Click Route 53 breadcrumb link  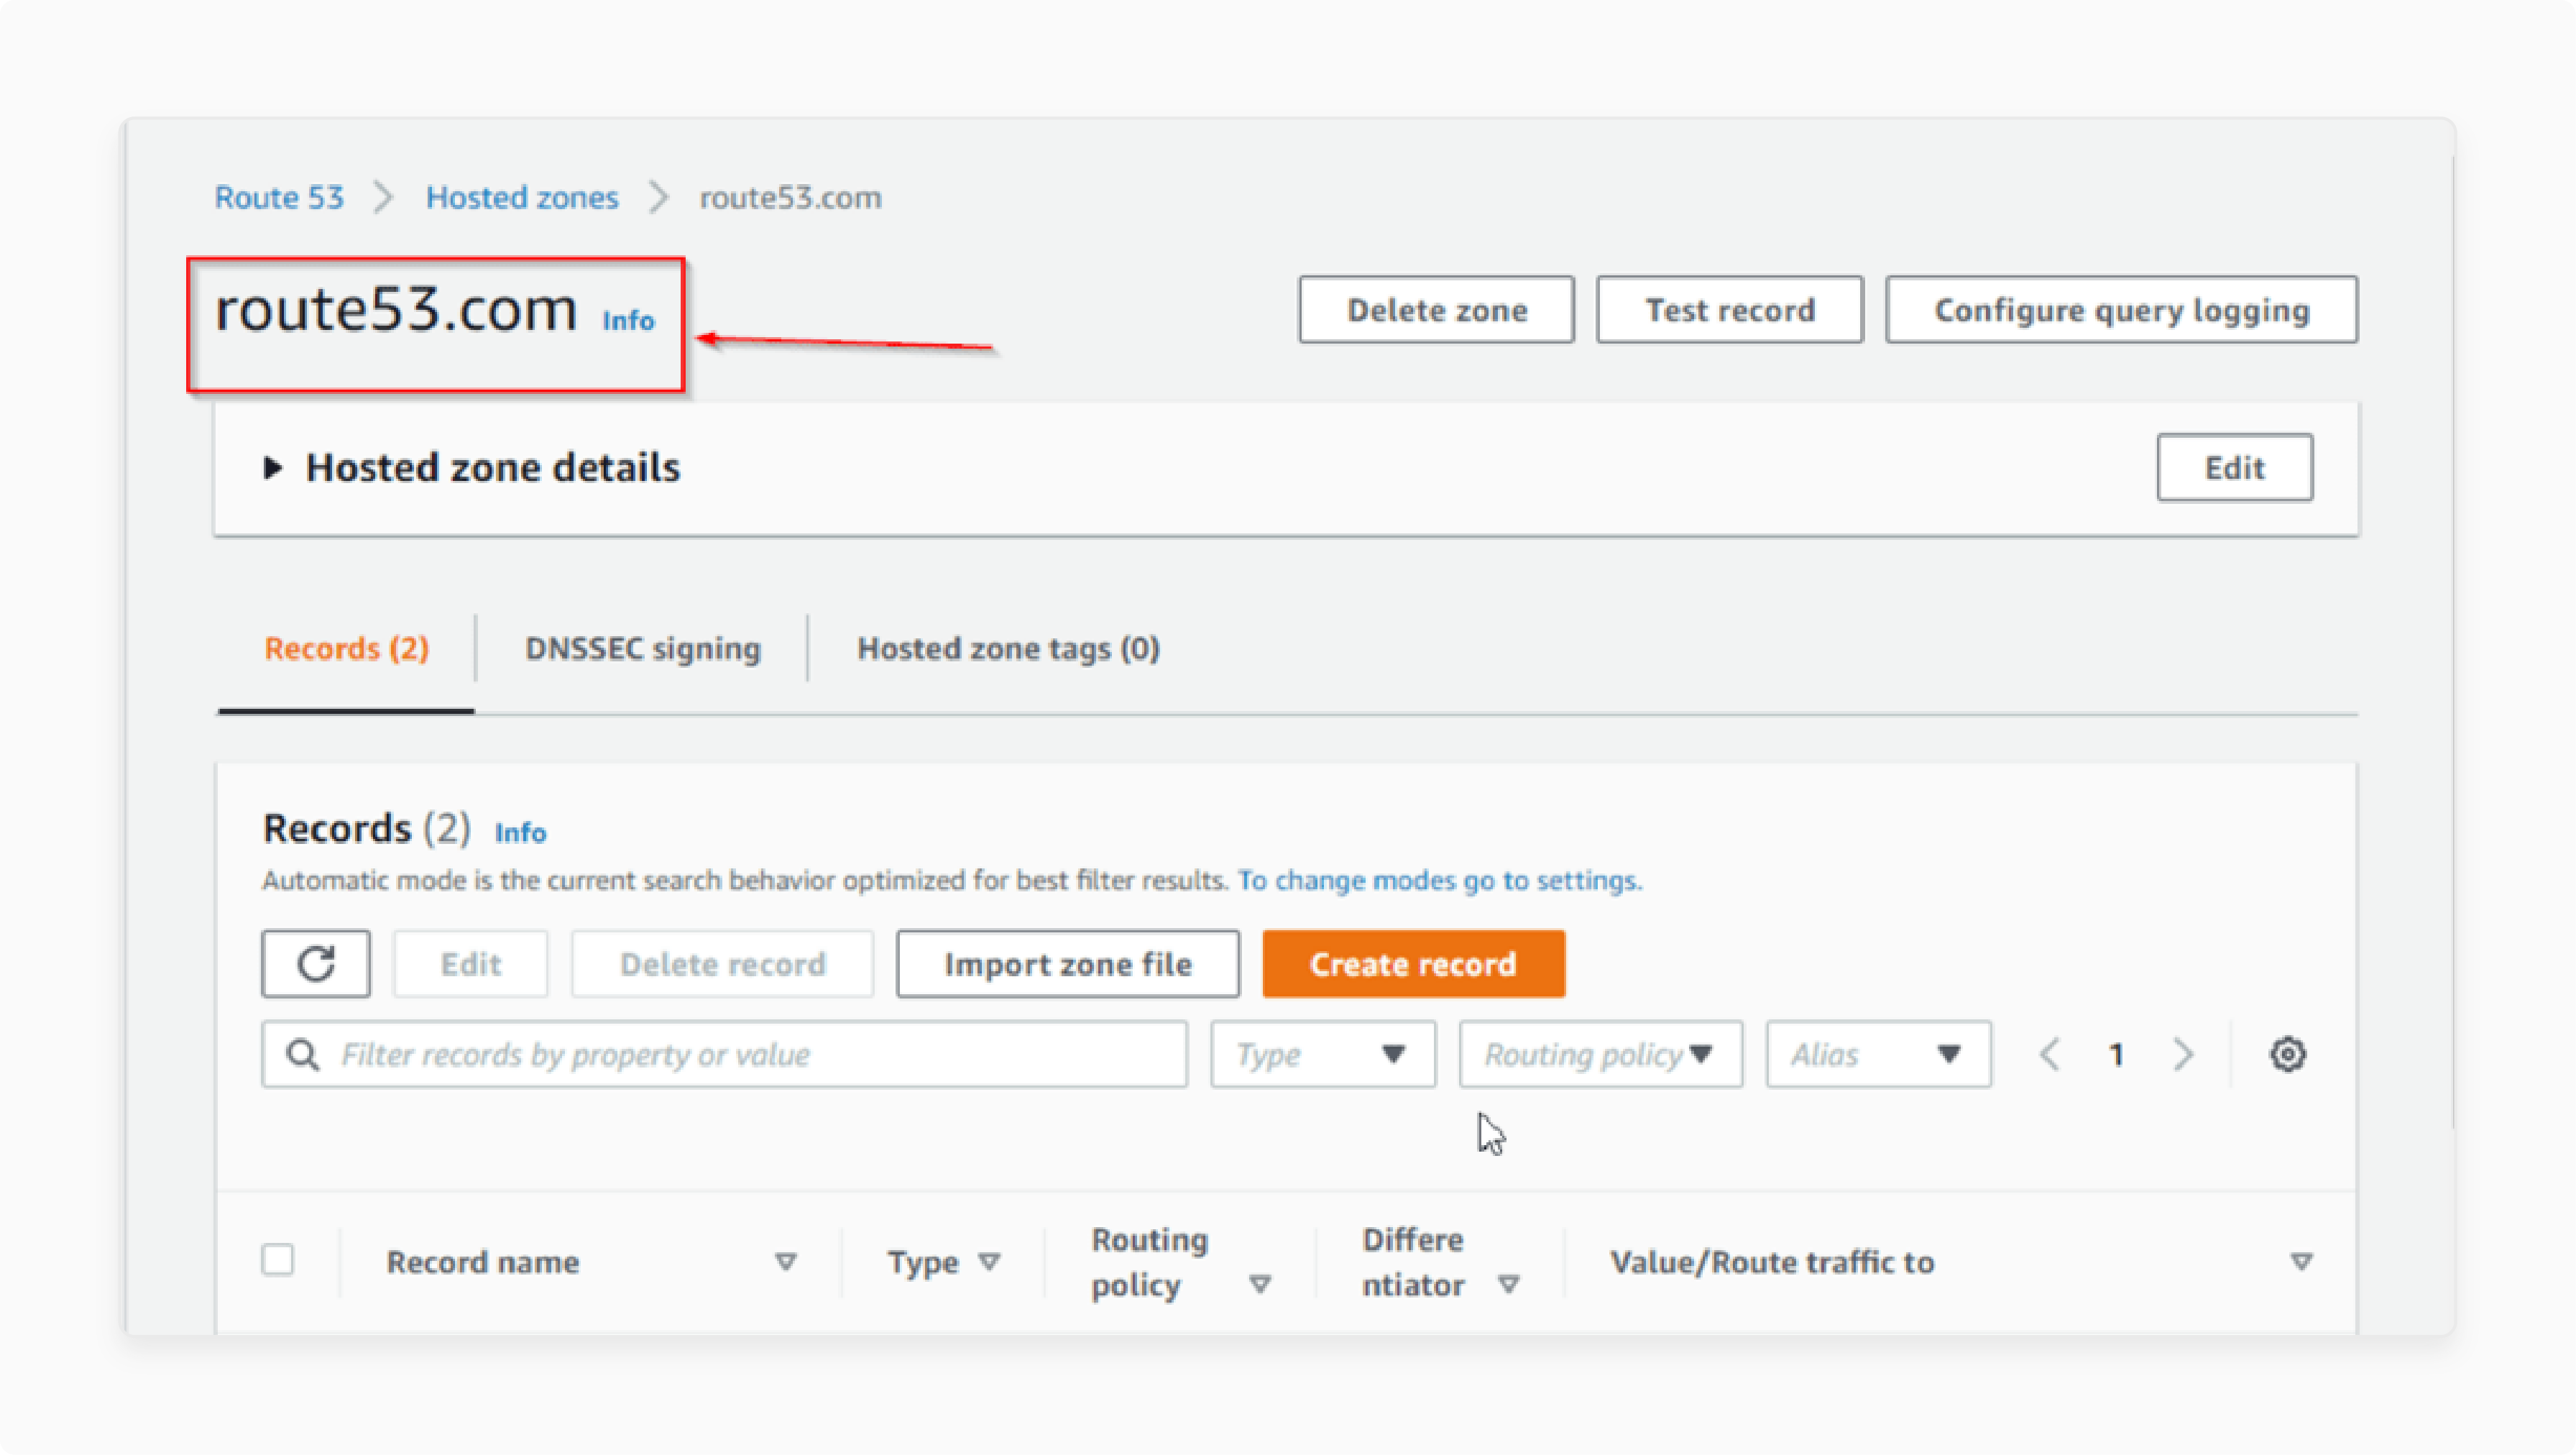(x=279, y=197)
